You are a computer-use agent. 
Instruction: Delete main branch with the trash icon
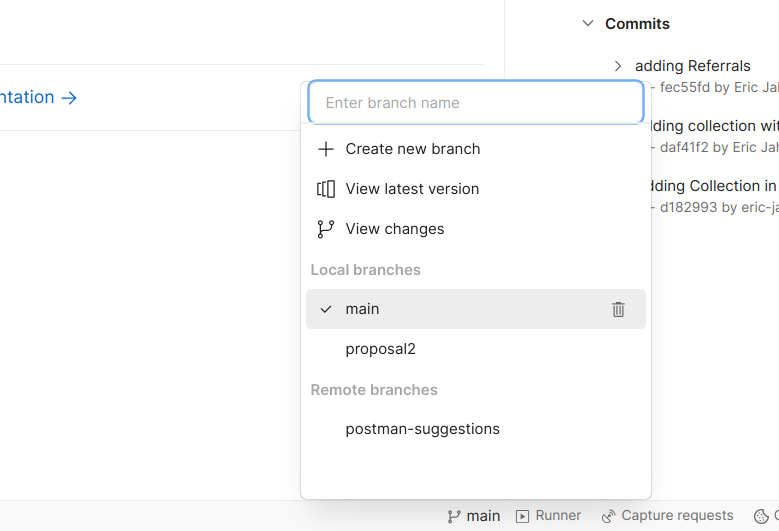tap(618, 309)
